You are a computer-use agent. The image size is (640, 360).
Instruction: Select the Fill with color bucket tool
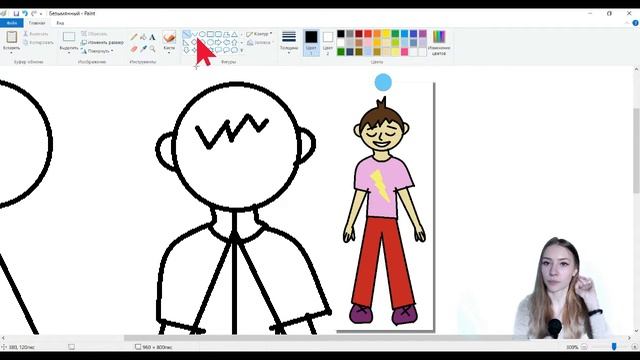coord(143,37)
